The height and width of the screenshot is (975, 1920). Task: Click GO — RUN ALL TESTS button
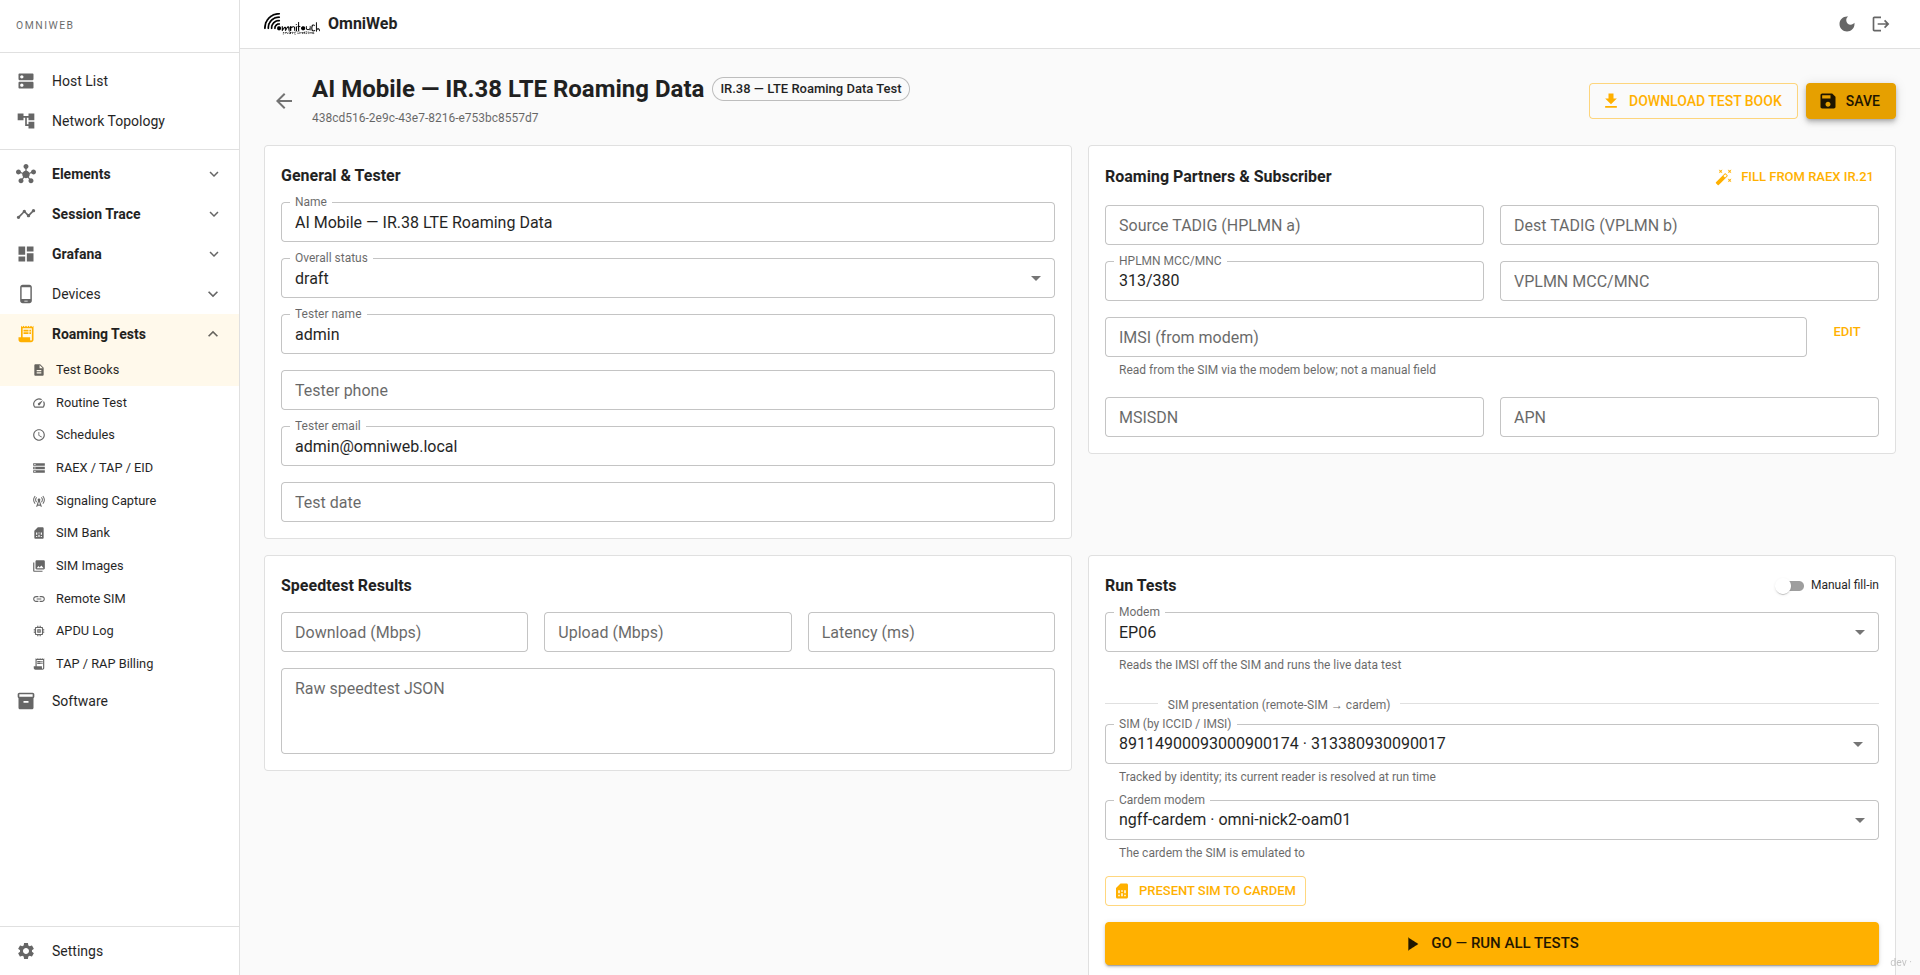click(1491, 943)
